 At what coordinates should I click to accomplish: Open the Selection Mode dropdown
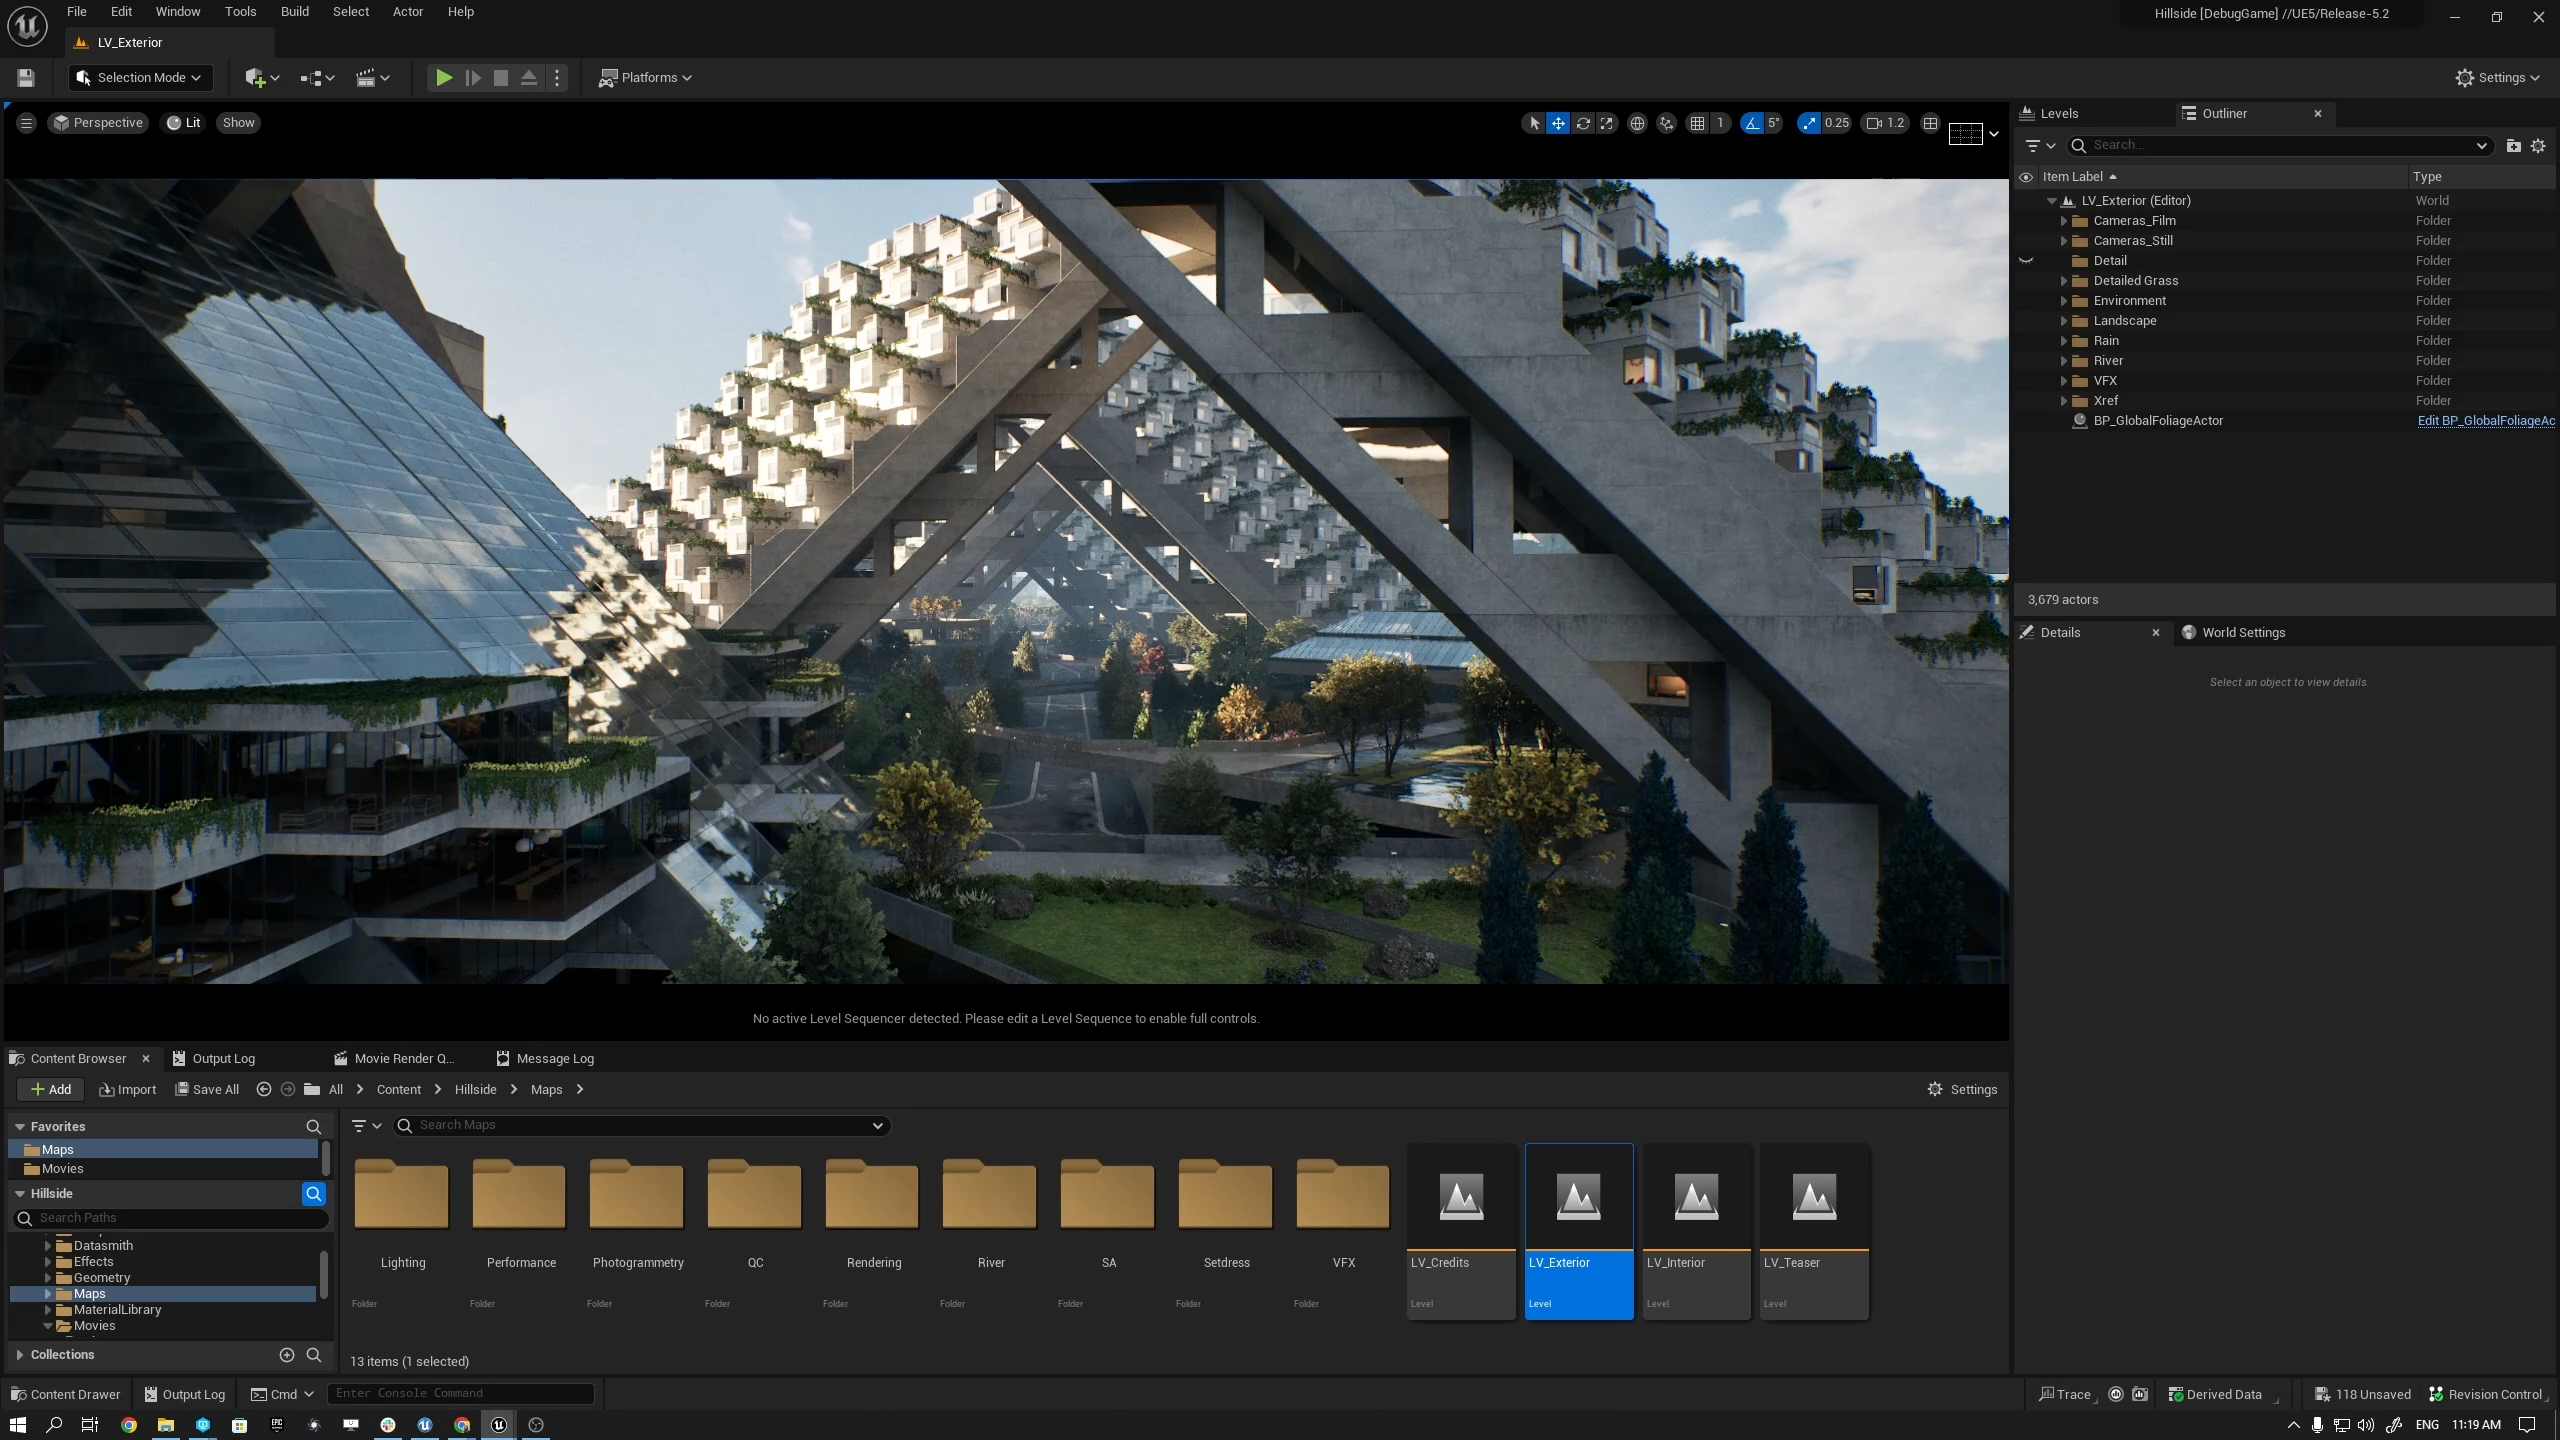140,77
